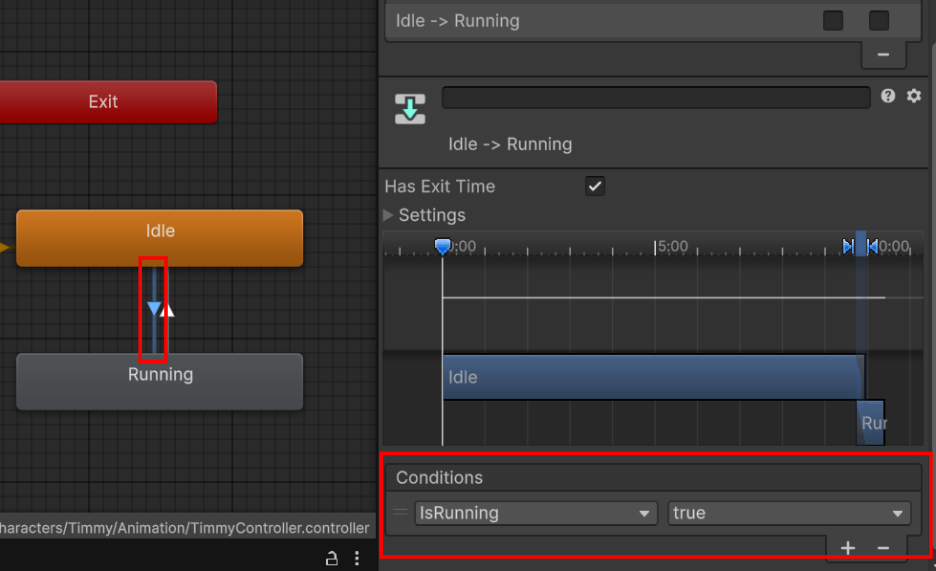Select the Running state node

[160, 382]
